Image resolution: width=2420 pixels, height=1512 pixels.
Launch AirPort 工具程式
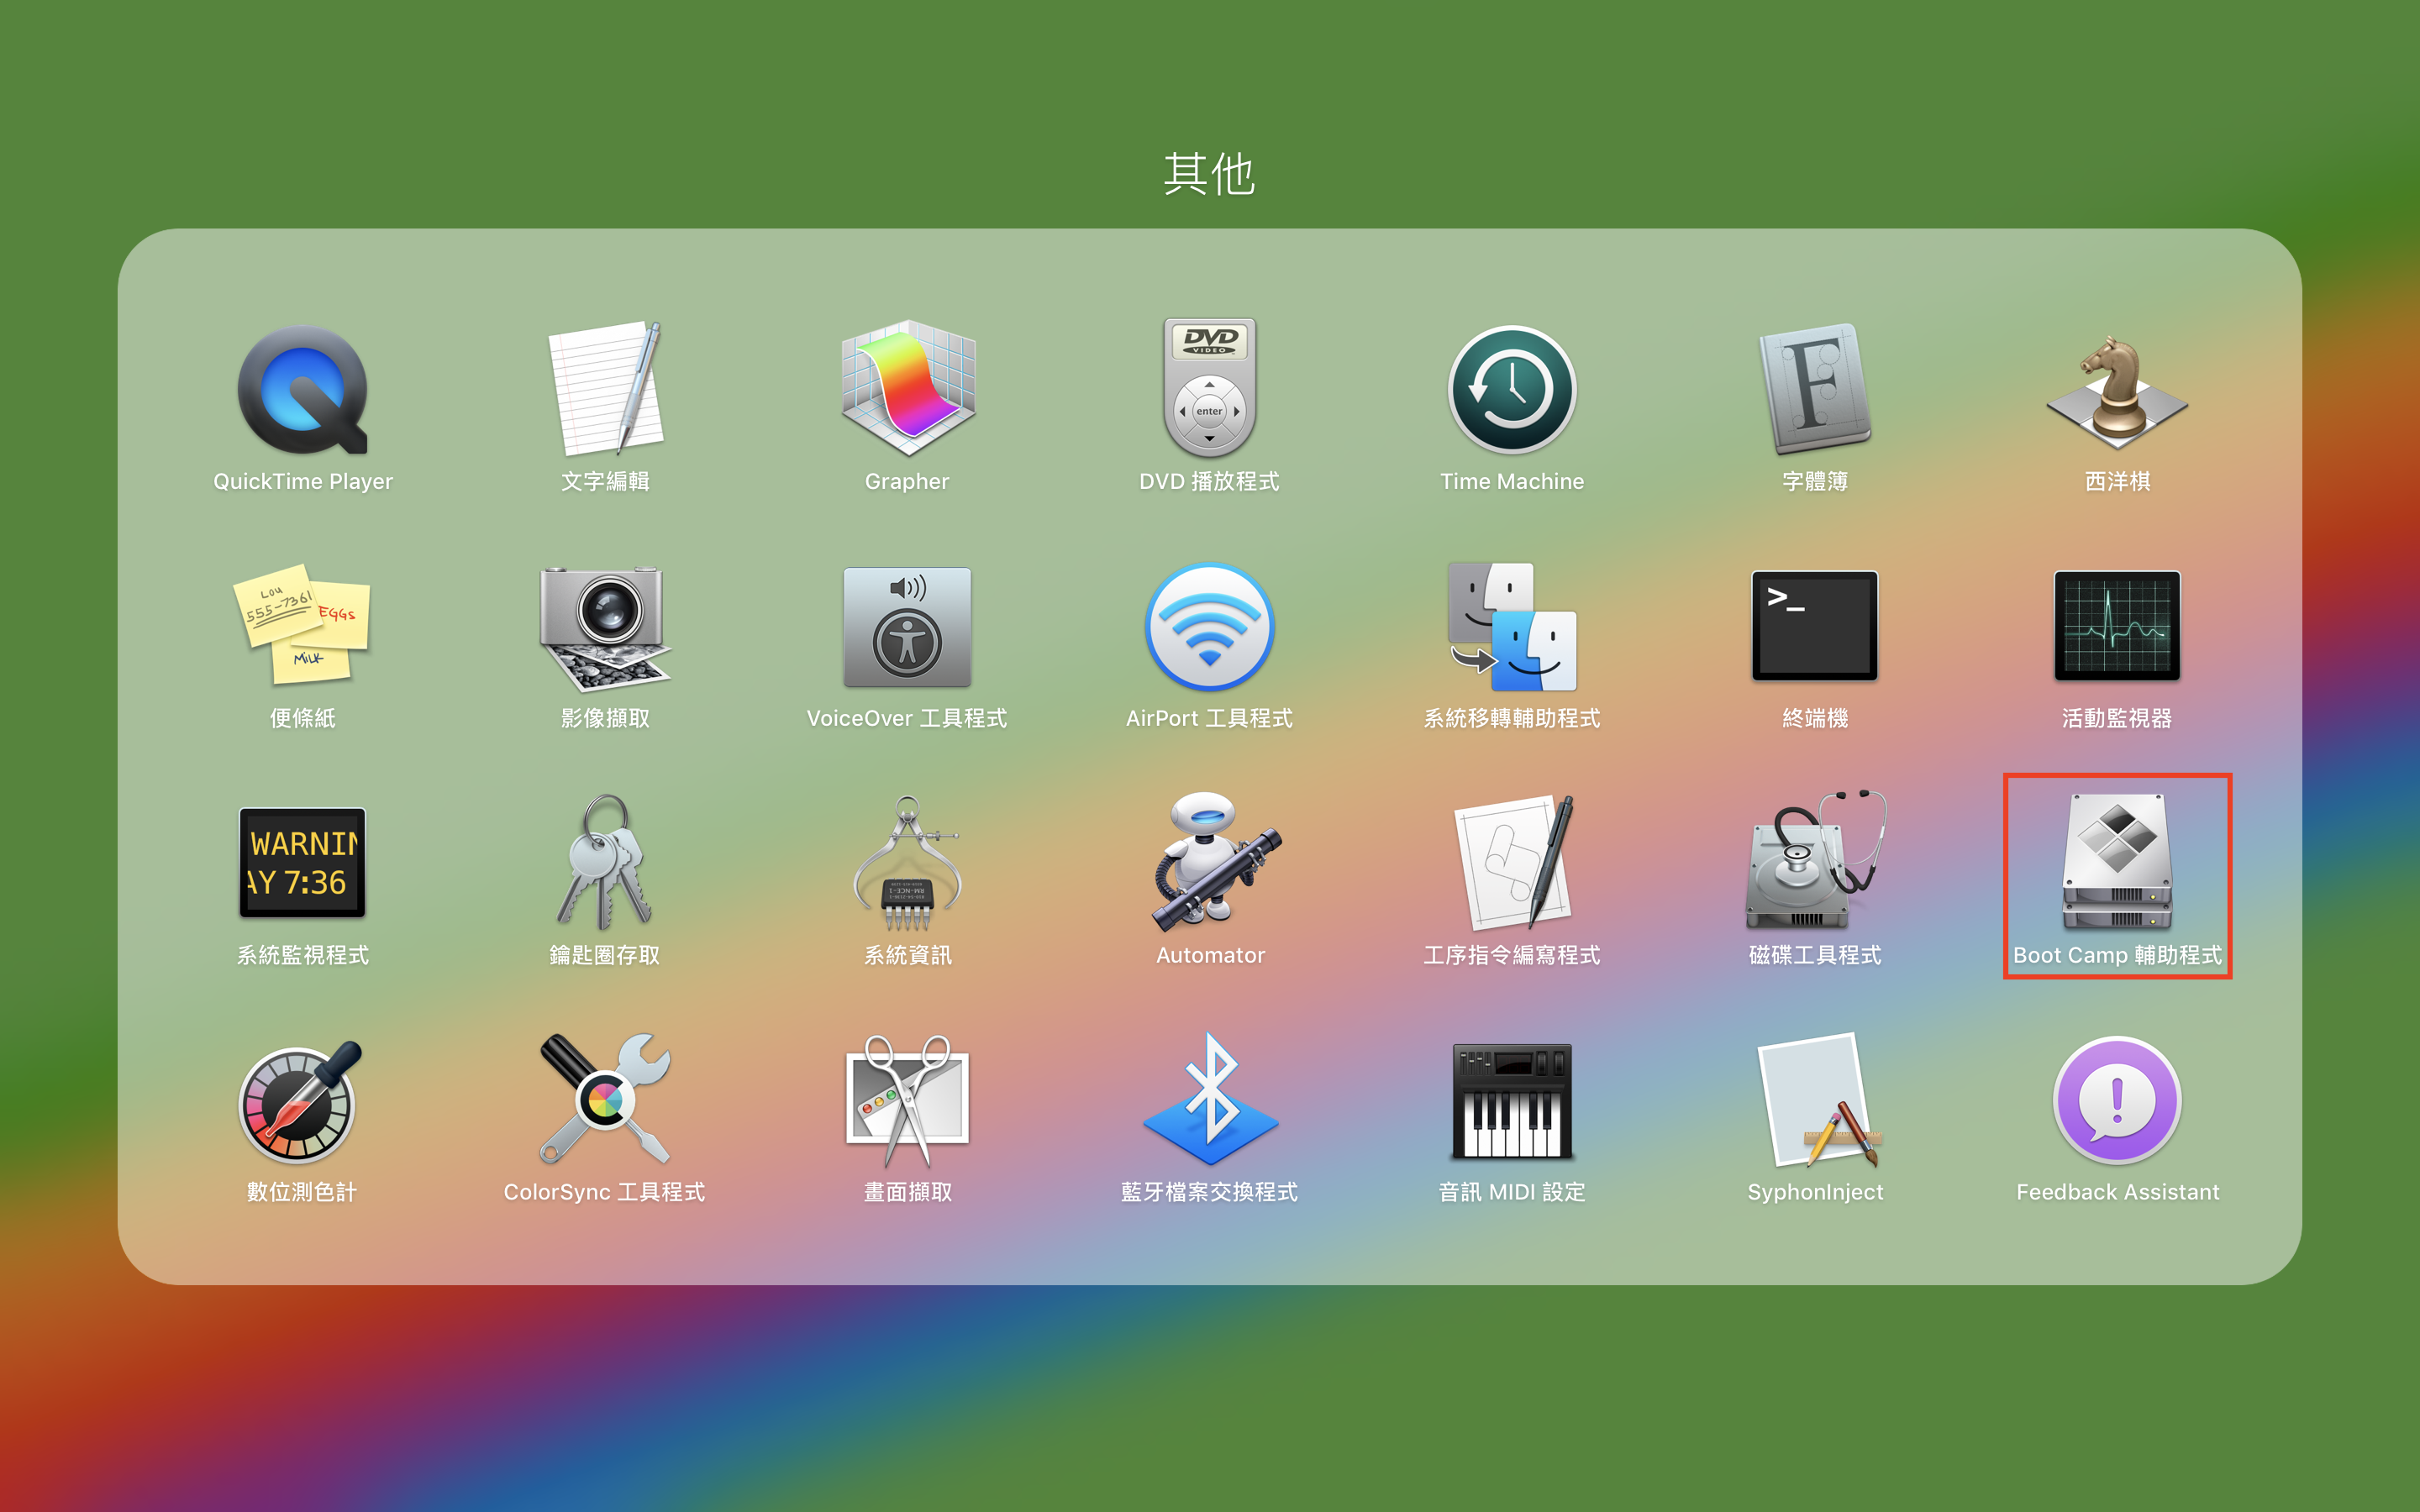coord(1209,627)
